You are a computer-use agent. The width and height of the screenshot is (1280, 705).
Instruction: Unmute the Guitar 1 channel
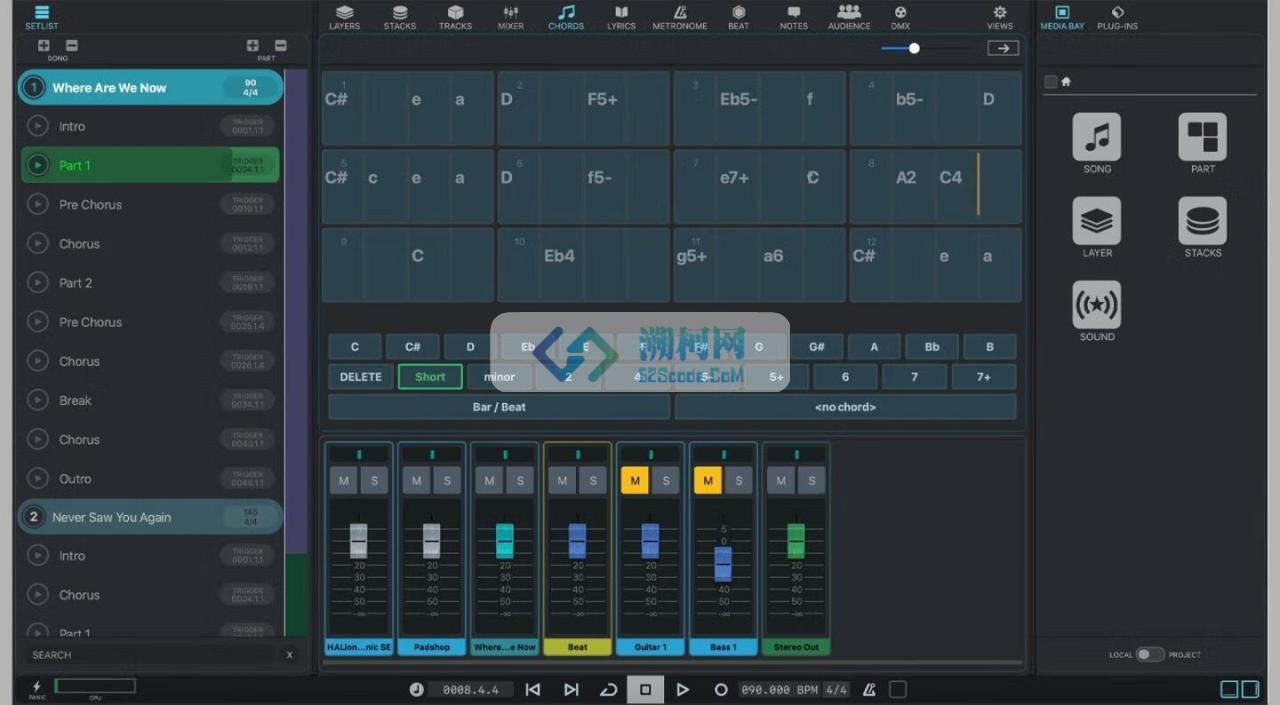(635, 481)
